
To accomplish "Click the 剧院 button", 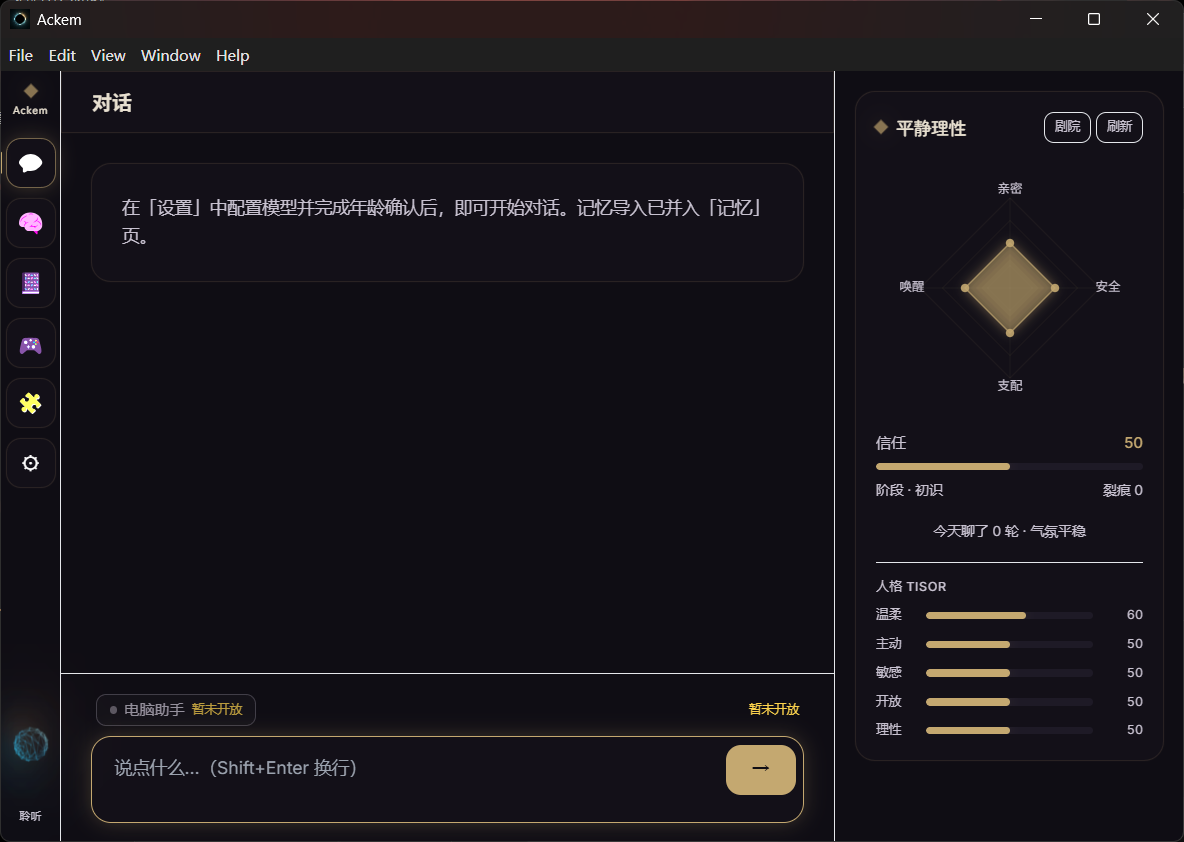I will click(1067, 127).
